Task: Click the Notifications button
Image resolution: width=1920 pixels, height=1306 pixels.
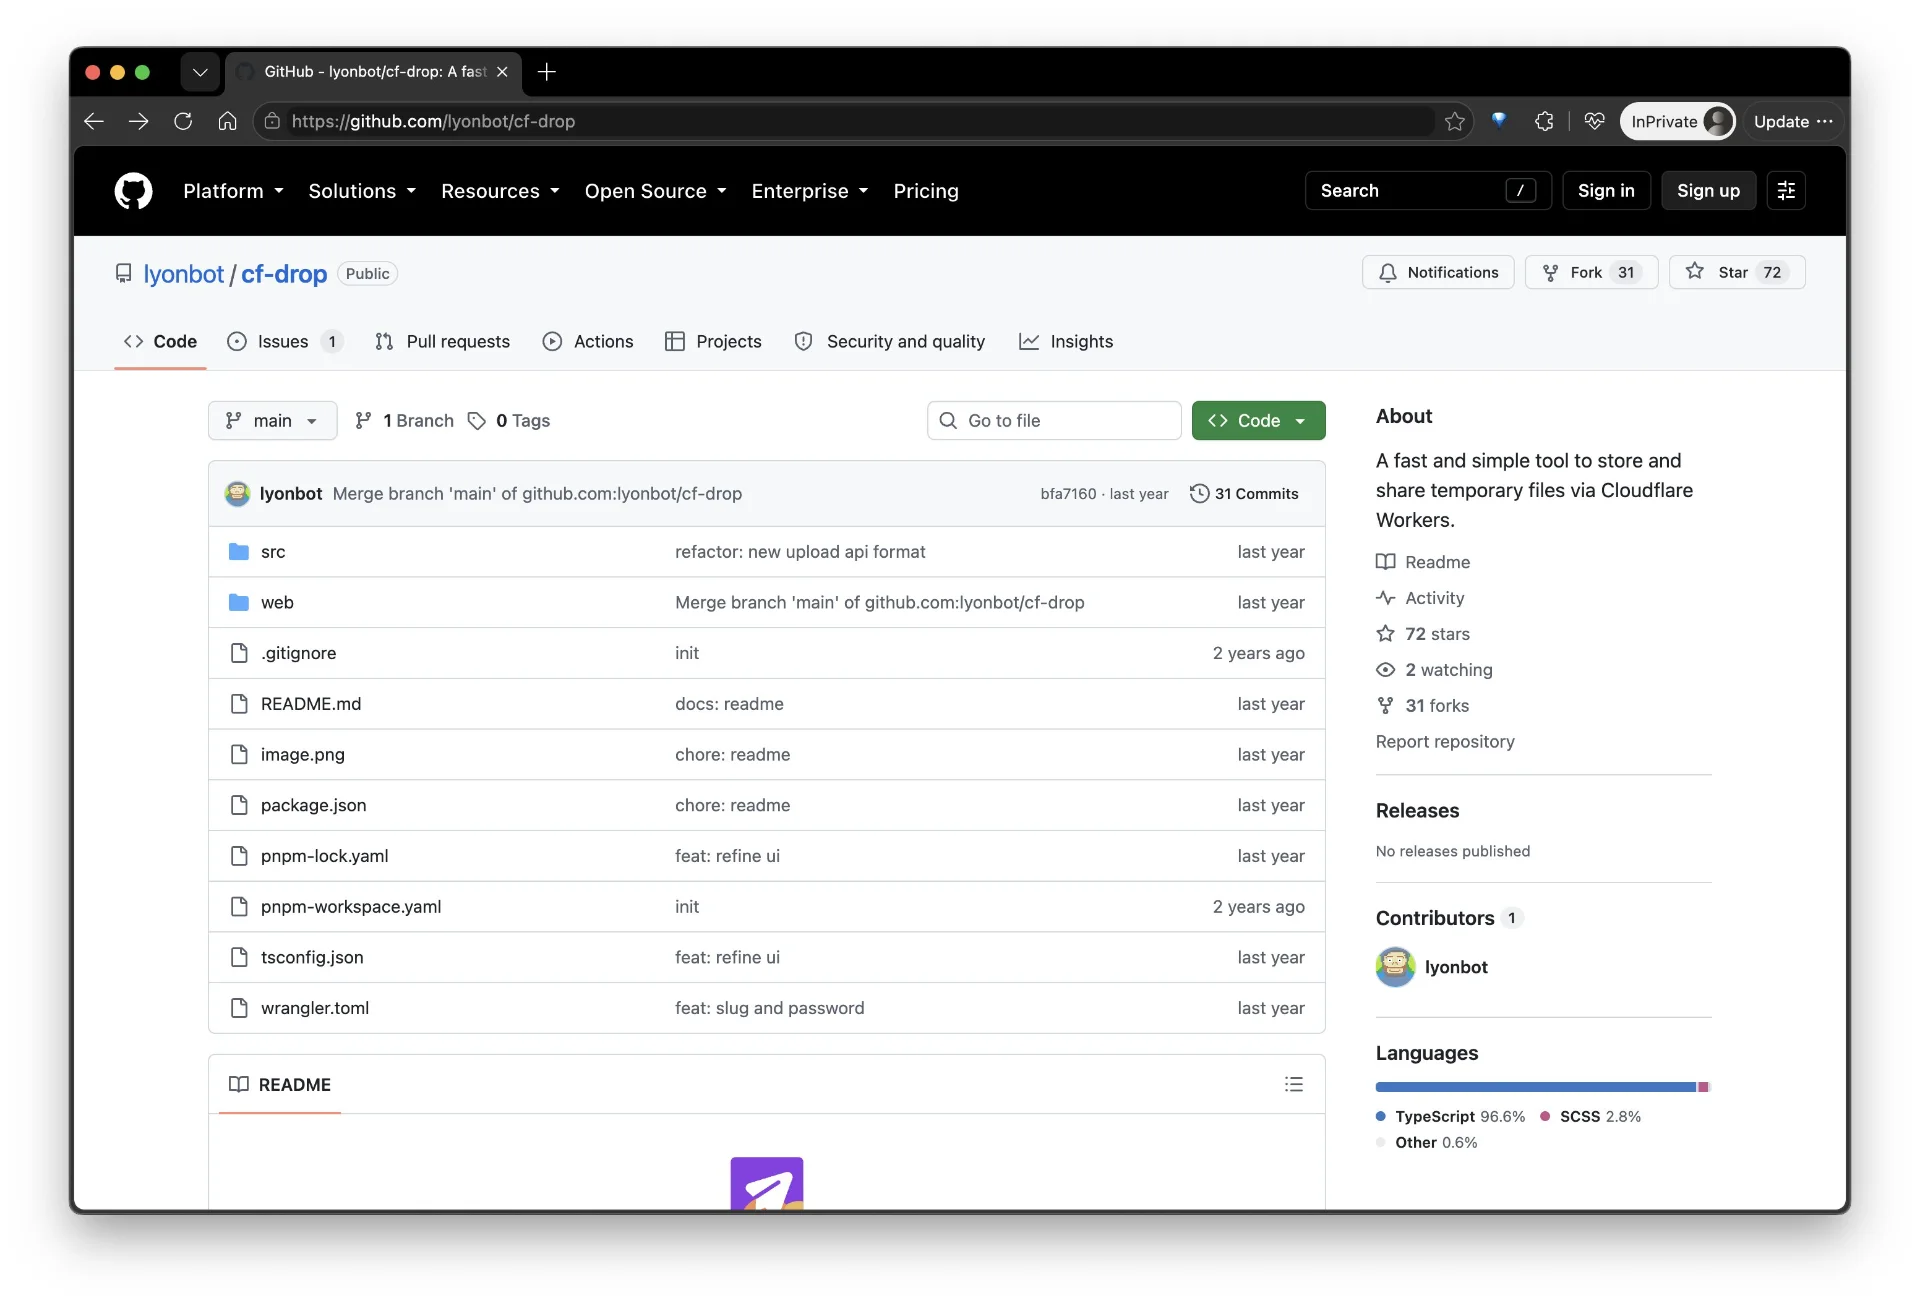Action: coord(1438,273)
